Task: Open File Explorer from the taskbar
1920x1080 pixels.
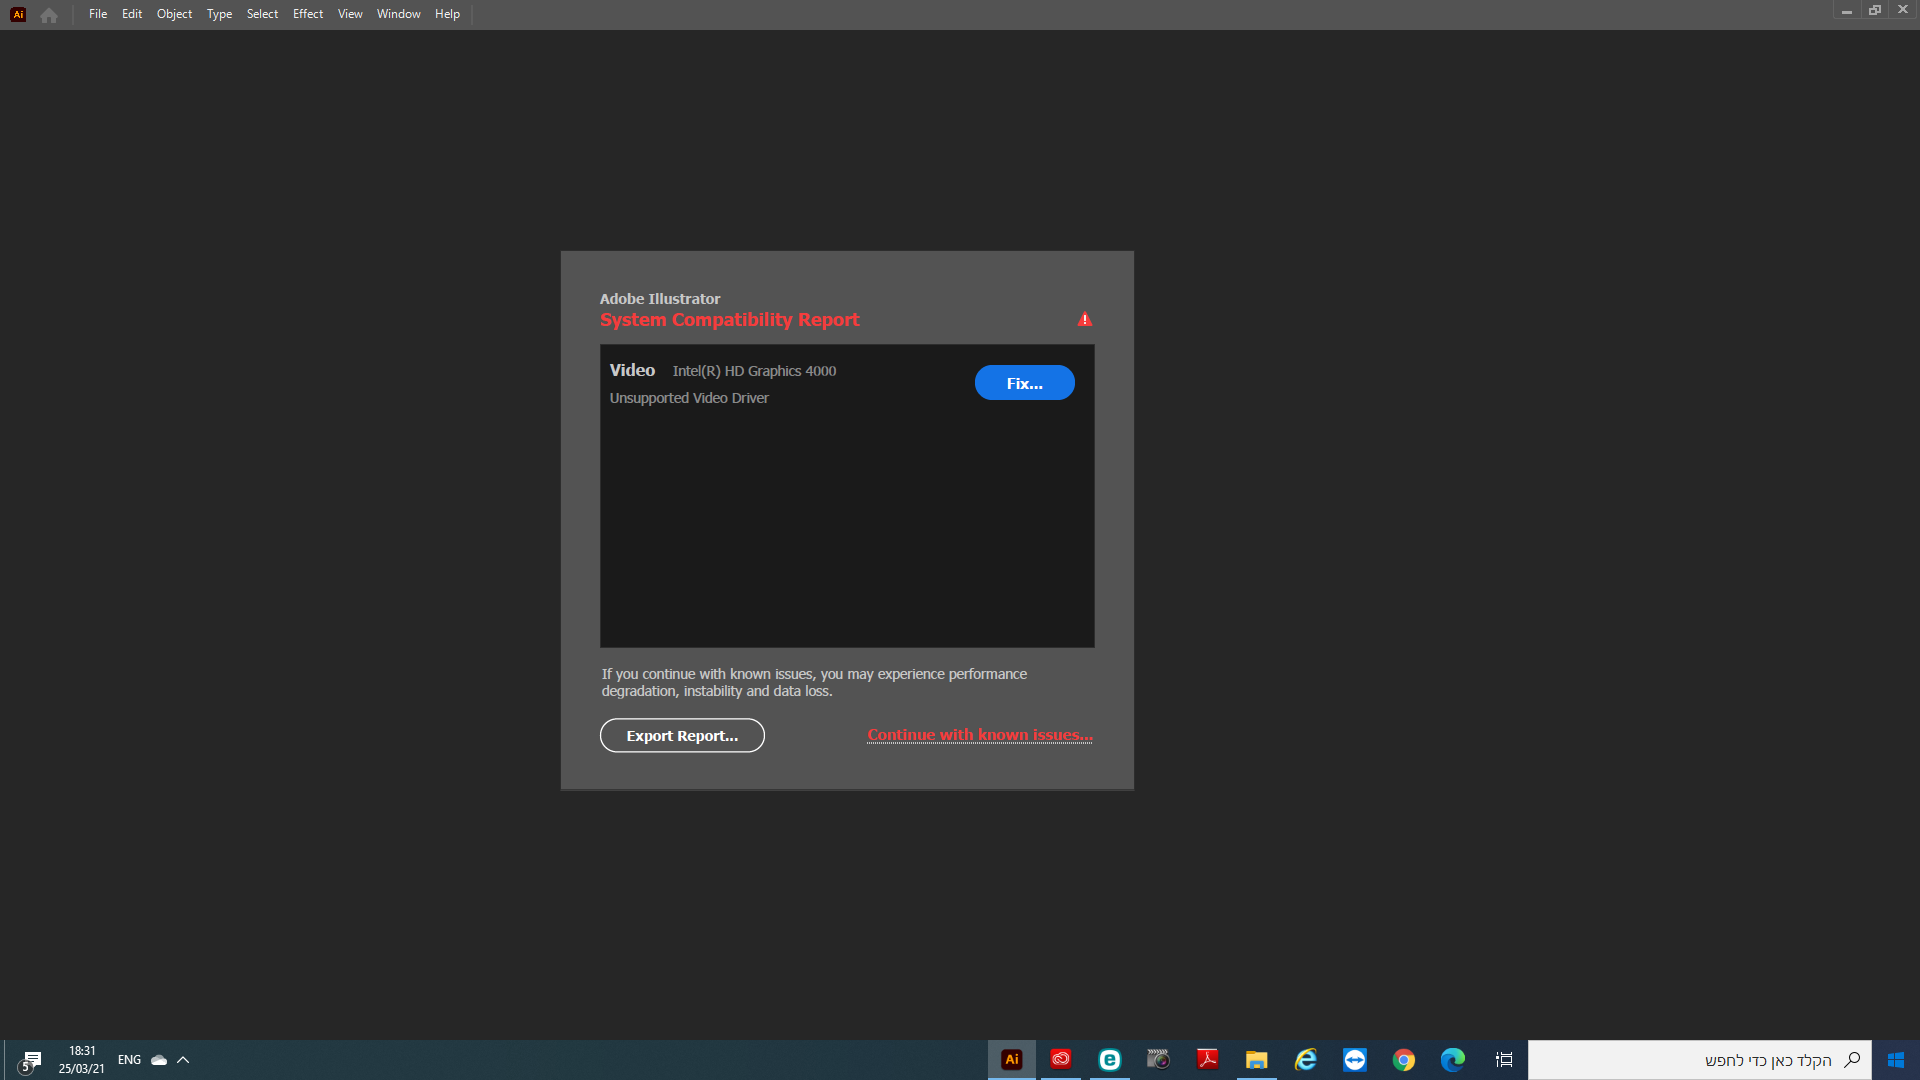Action: tap(1257, 1060)
